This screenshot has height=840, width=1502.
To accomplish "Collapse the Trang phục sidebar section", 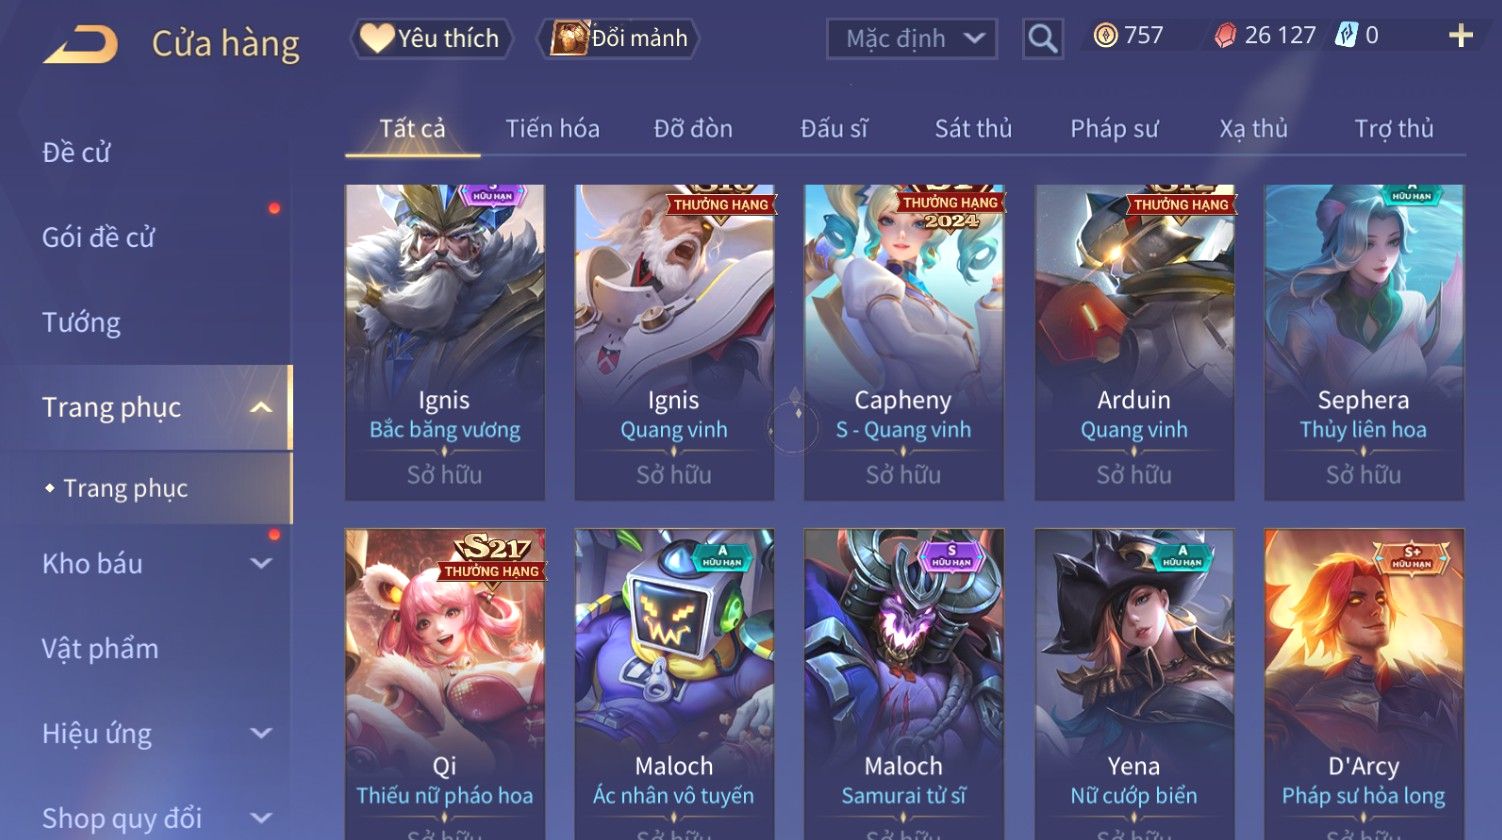I will (x=261, y=407).
